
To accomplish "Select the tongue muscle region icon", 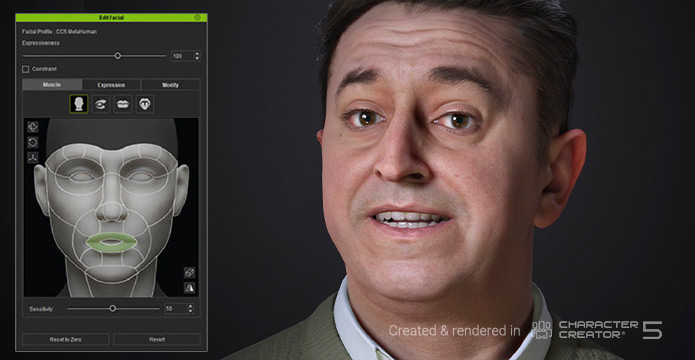I will click(x=145, y=104).
